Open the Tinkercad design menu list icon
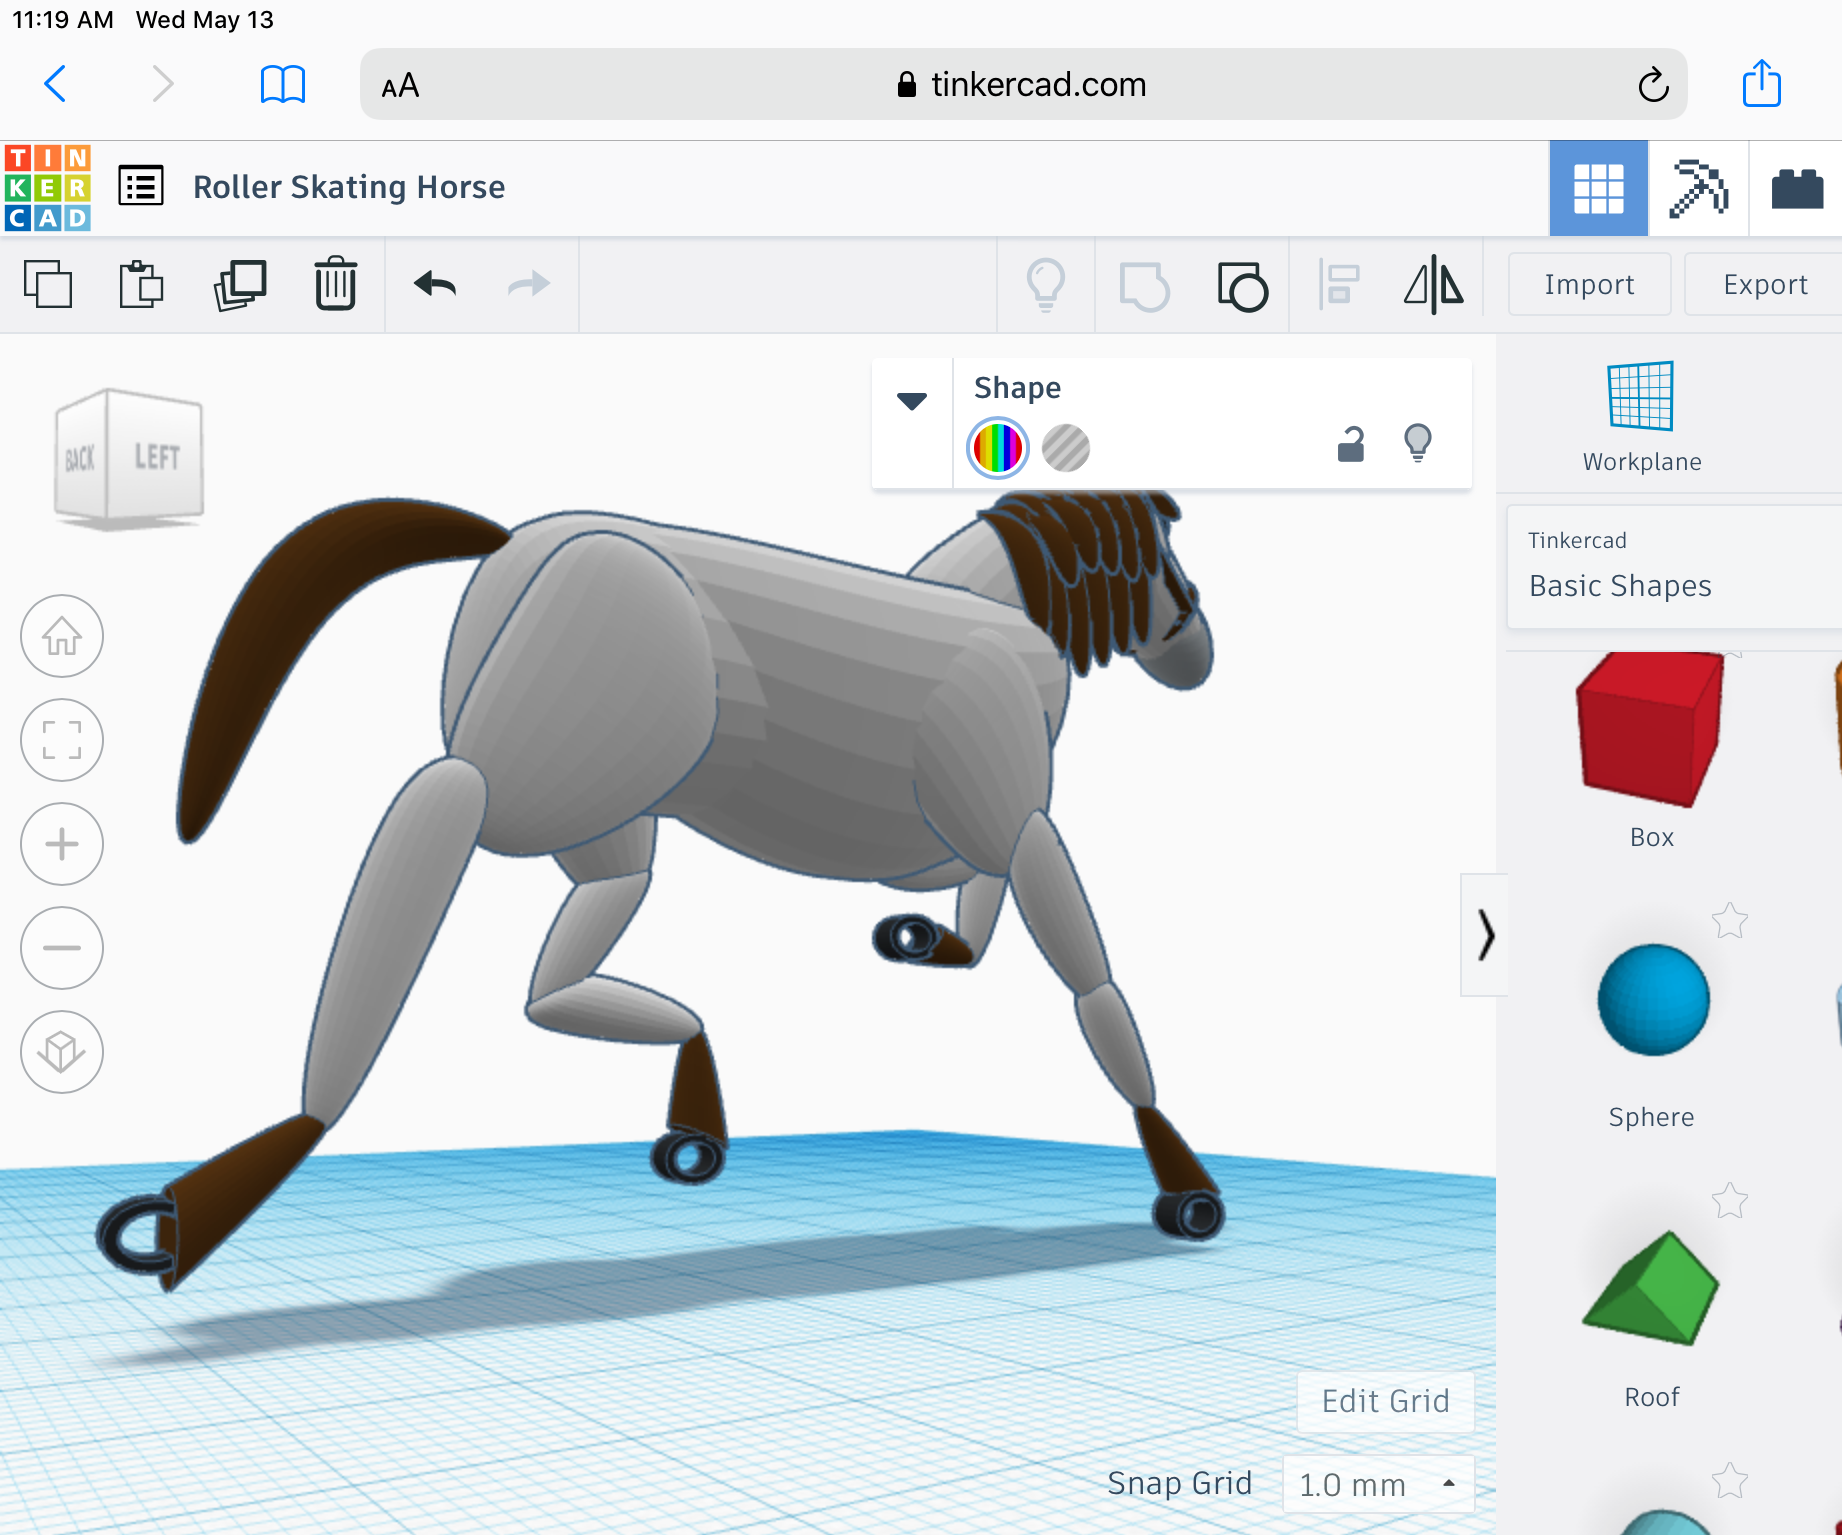 [x=140, y=186]
